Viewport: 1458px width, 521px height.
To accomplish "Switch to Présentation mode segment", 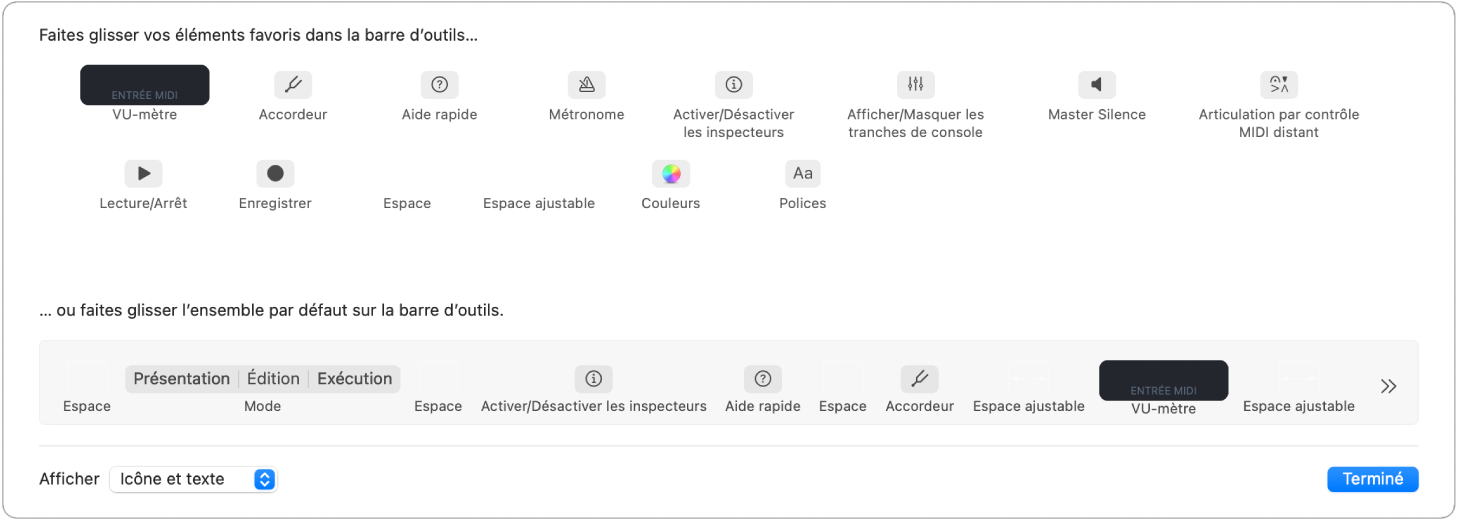I will [182, 378].
